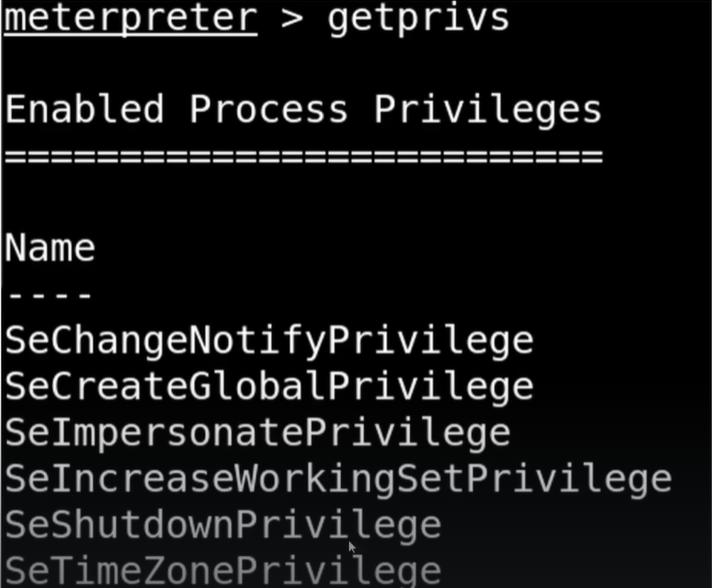Click the blank line below the getprivs command

tap(300, 63)
